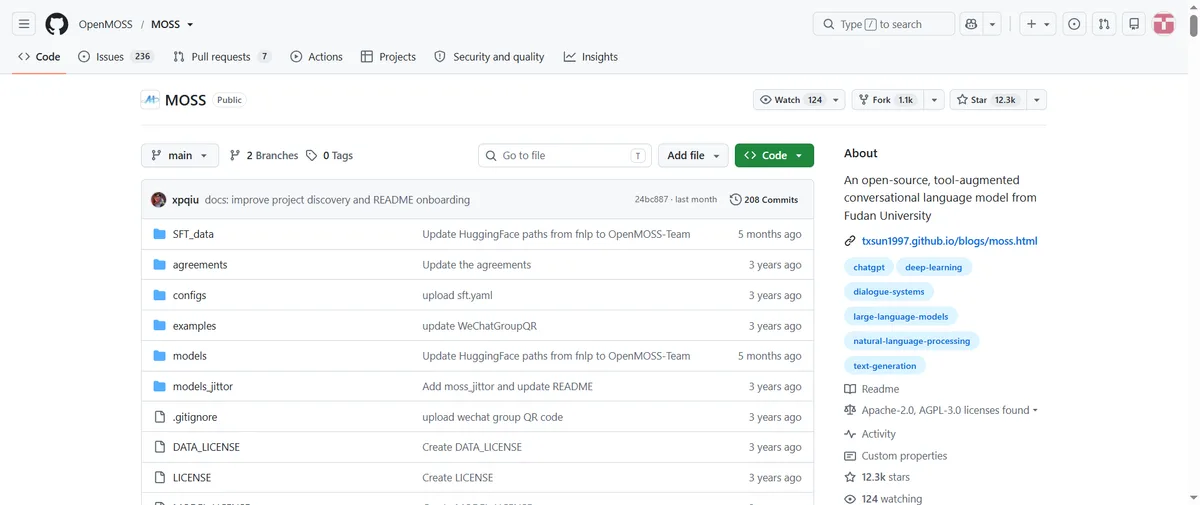Viewport: 1200px width, 505px height.
Task: Open the Readme link in About
Action: tap(872, 389)
